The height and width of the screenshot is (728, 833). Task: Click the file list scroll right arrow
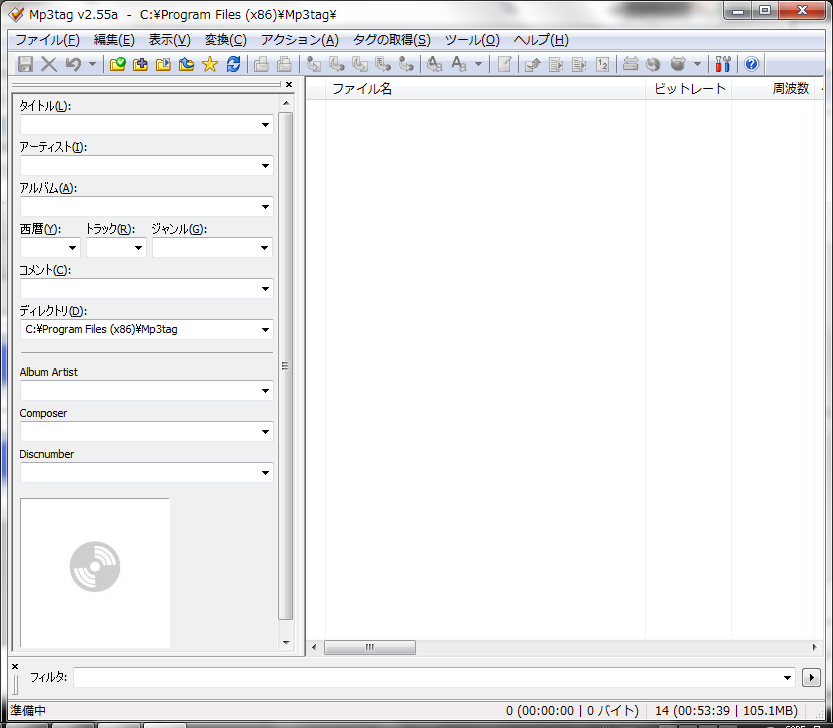point(814,647)
